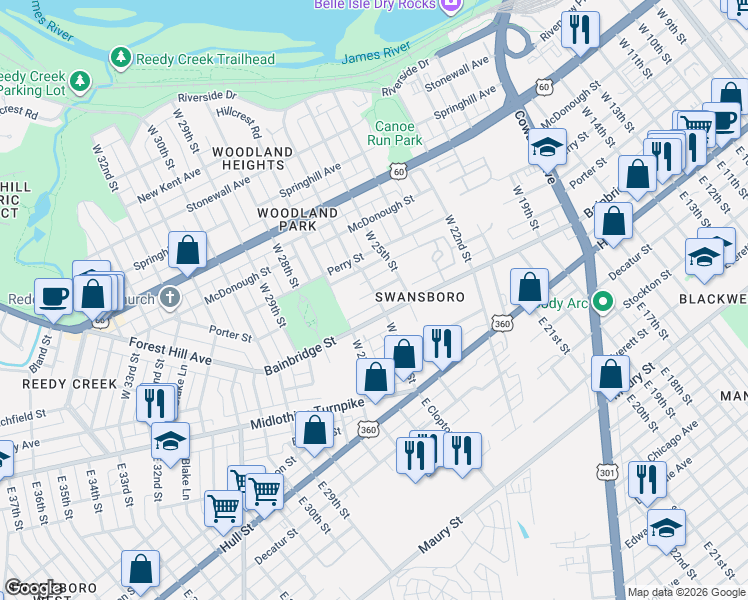Click shopping bag marker left of route 360 shield
The height and width of the screenshot is (600, 748).
314,431
